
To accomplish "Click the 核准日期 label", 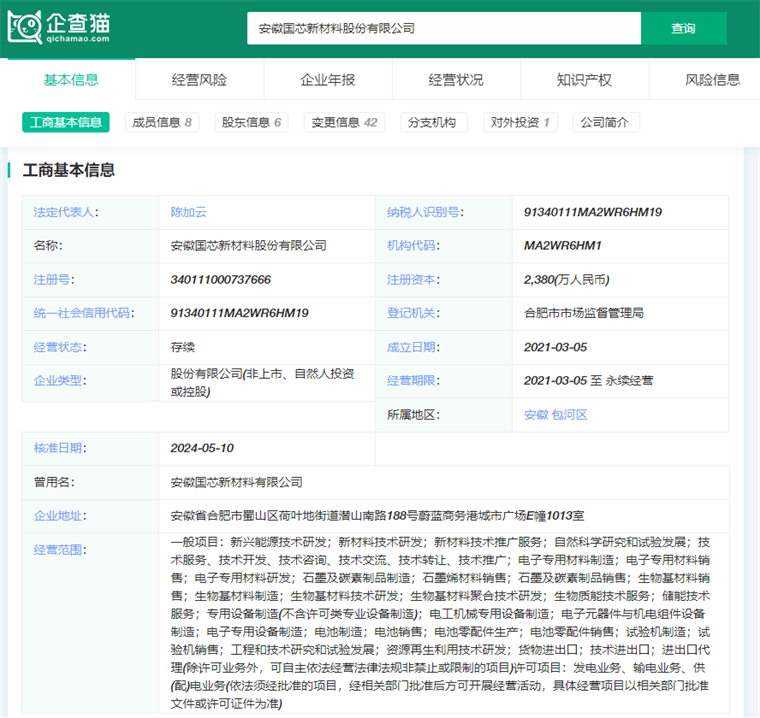I will pos(60,448).
